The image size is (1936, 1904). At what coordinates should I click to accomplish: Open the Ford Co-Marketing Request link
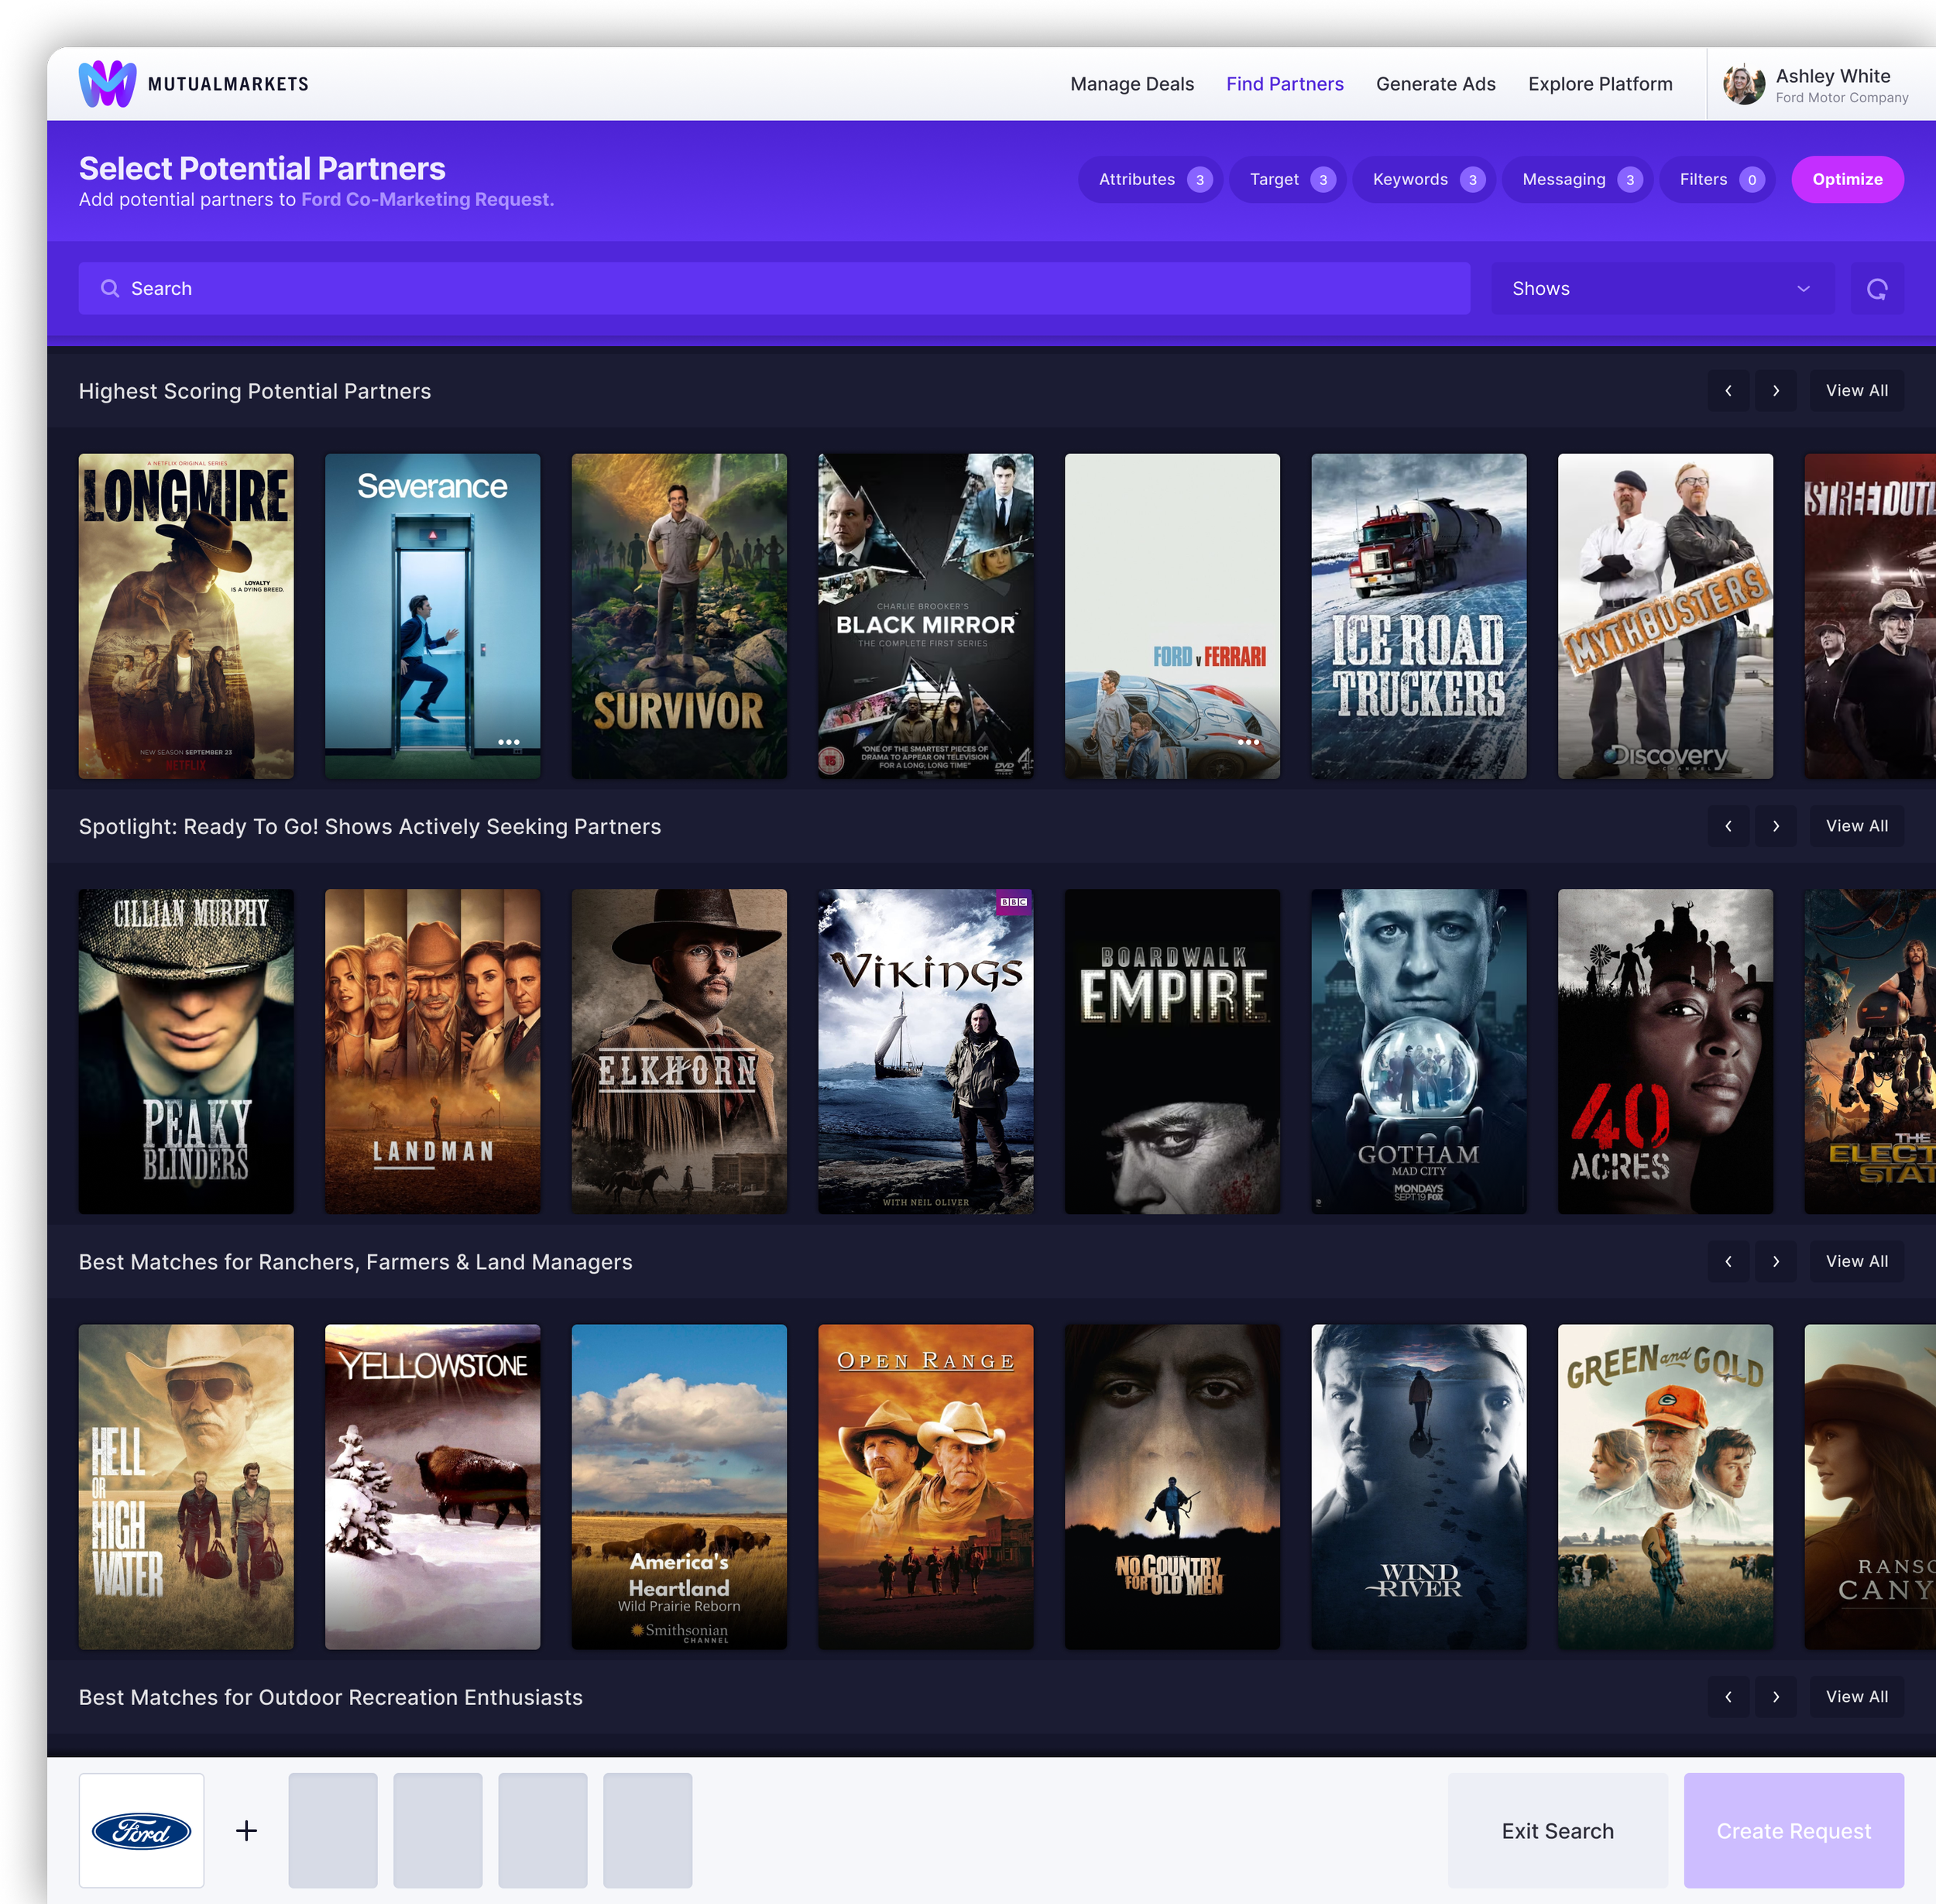426,200
